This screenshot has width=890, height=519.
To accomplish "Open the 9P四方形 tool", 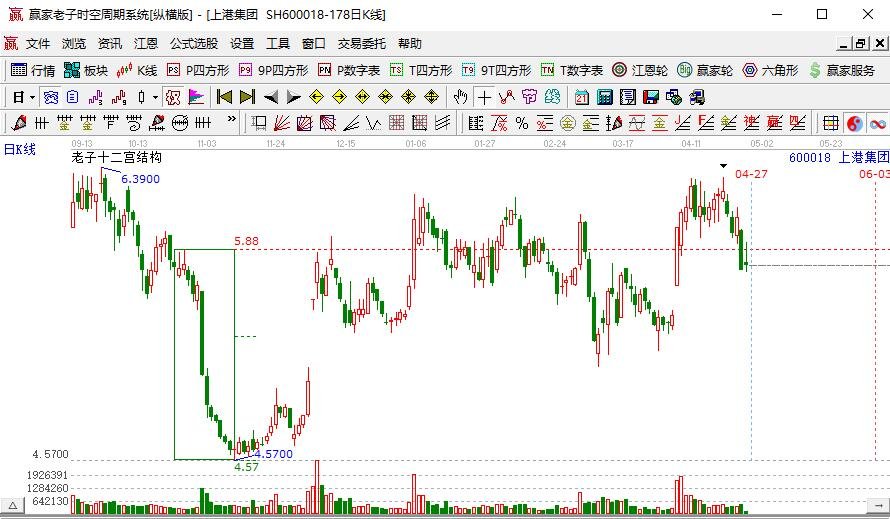I will [274, 70].
